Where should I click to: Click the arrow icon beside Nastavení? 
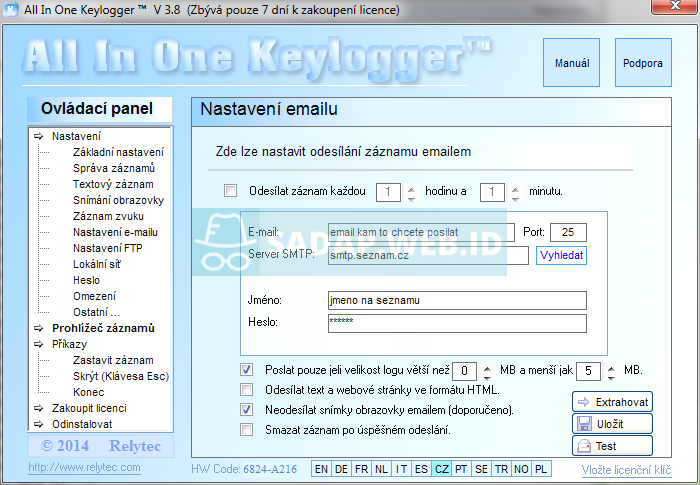click(39, 136)
